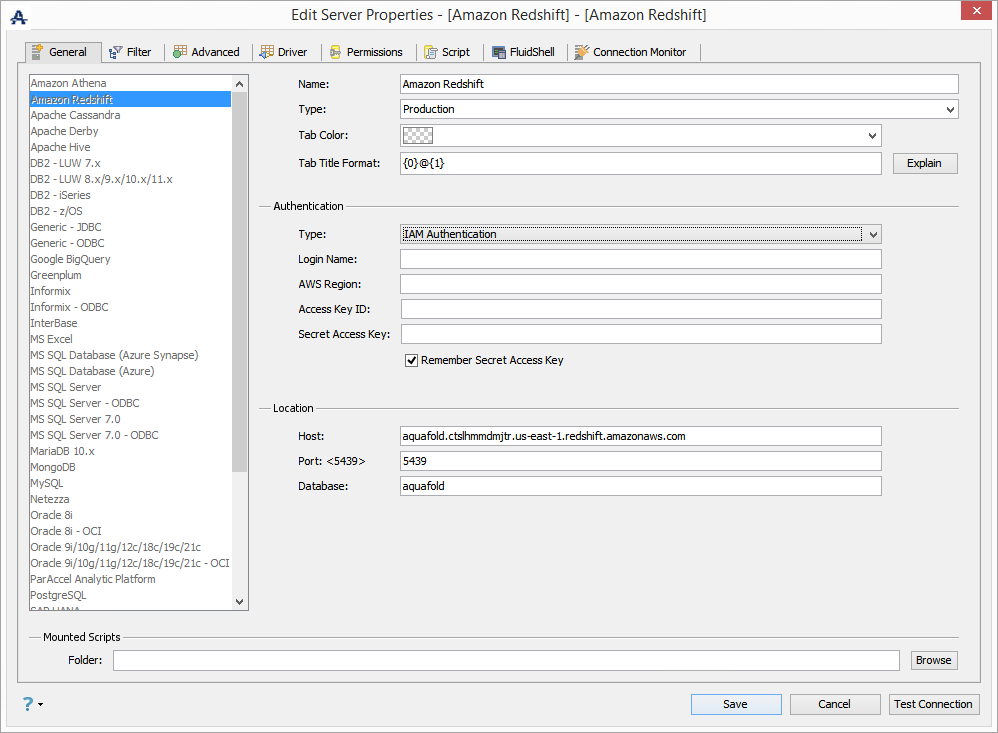Select PostgreSQL in the server list
This screenshot has width=998, height=733.
(58, 595)
